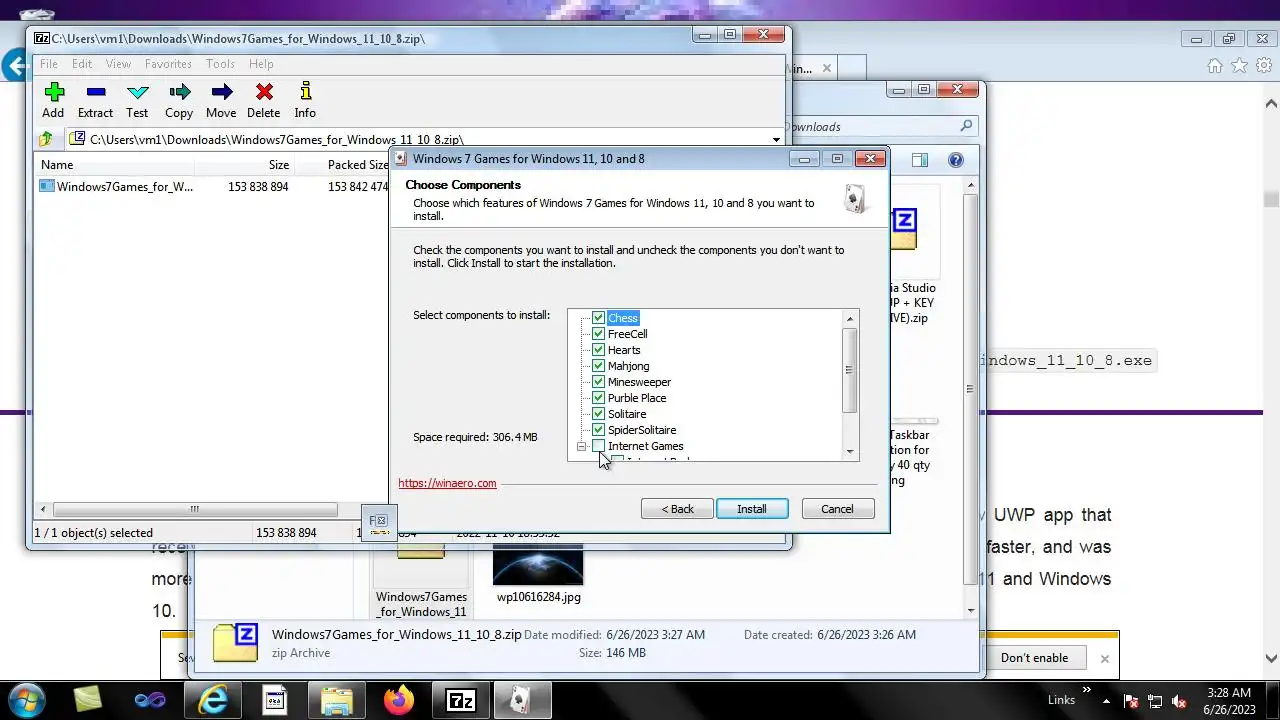The height and width of the screenshot is (720, 1280).
Task: Click the browser Favorites star icon
Action: [1239, 66]
